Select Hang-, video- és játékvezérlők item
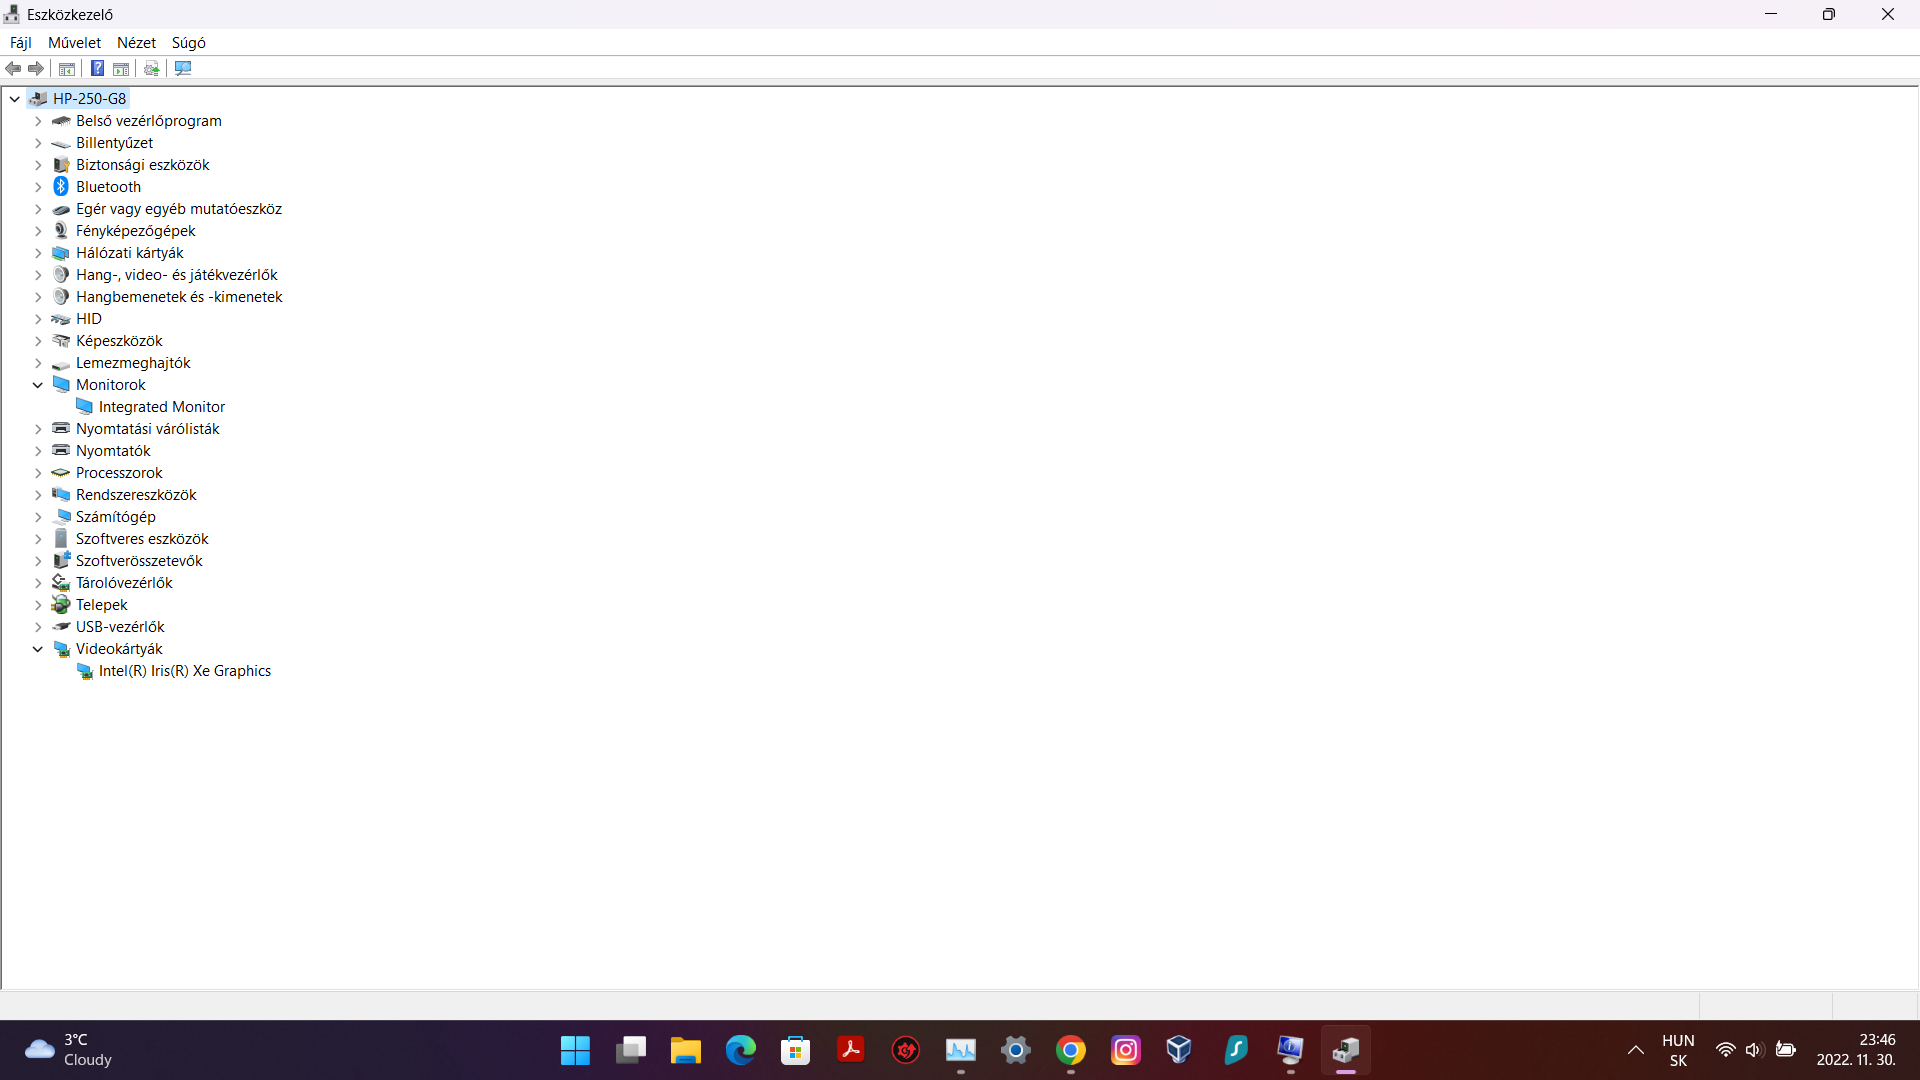 pyautogui.click(x=177, y=275)
